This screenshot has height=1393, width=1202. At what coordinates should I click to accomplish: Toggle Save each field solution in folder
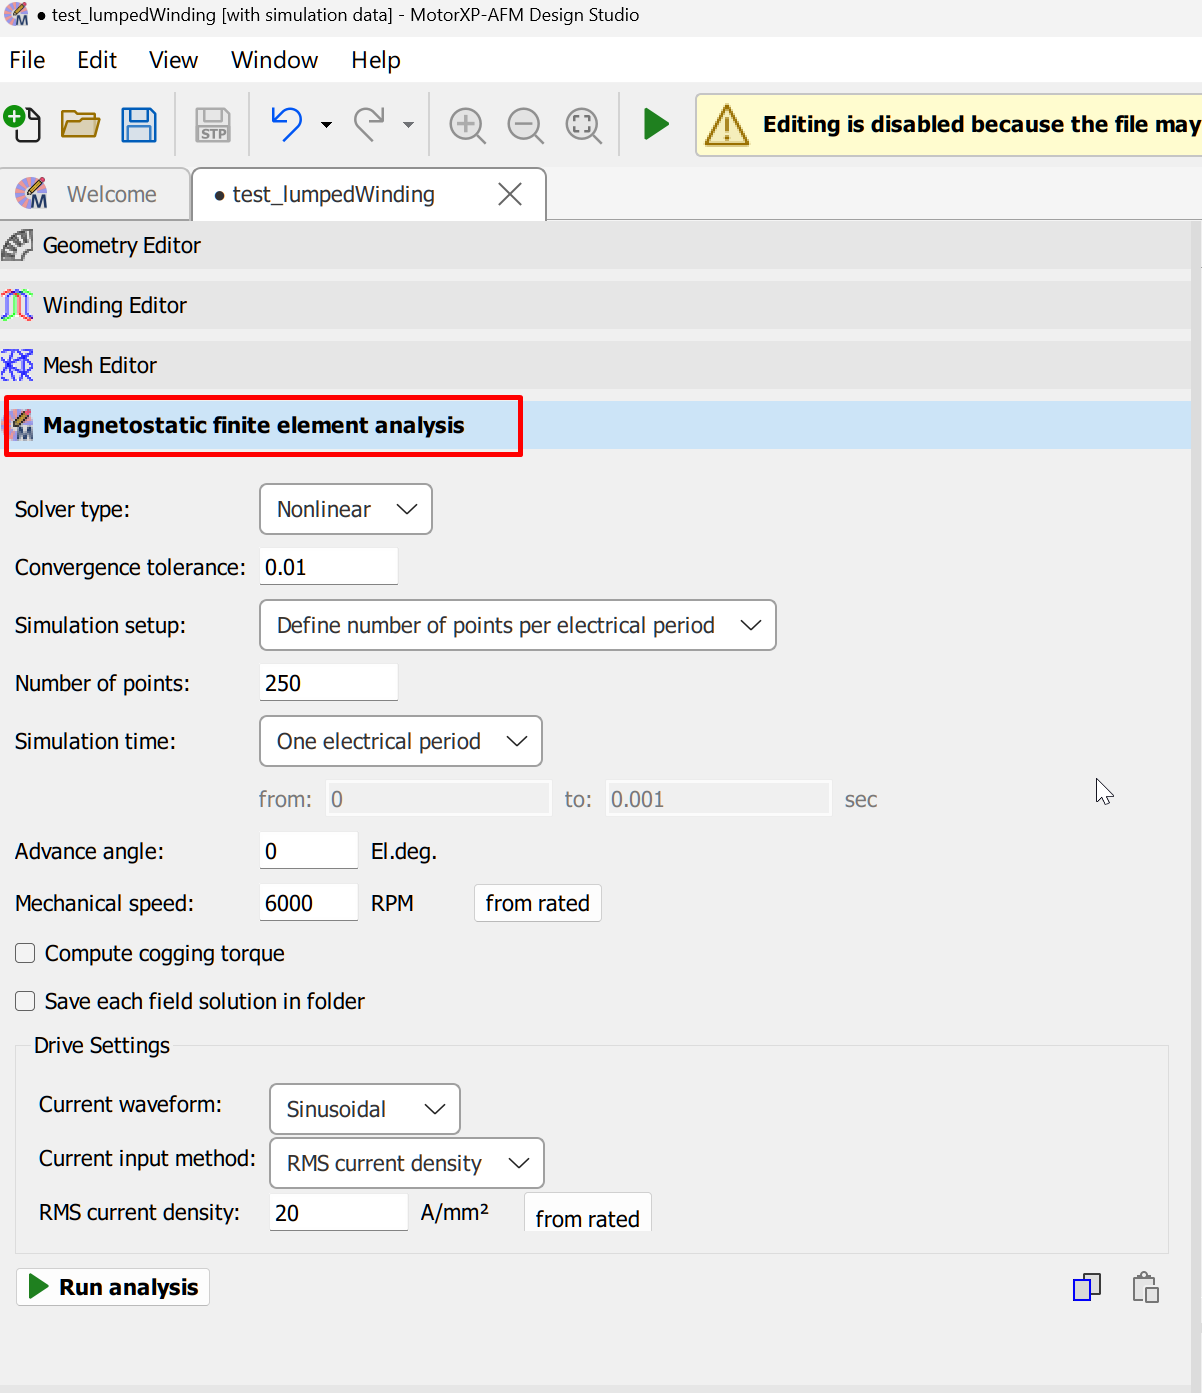[25, 1001]
